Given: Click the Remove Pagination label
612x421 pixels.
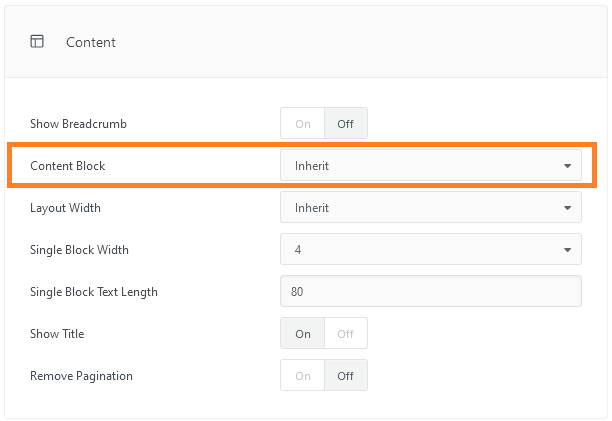Looking at the screenshot, I should click(x=81, y=376).
